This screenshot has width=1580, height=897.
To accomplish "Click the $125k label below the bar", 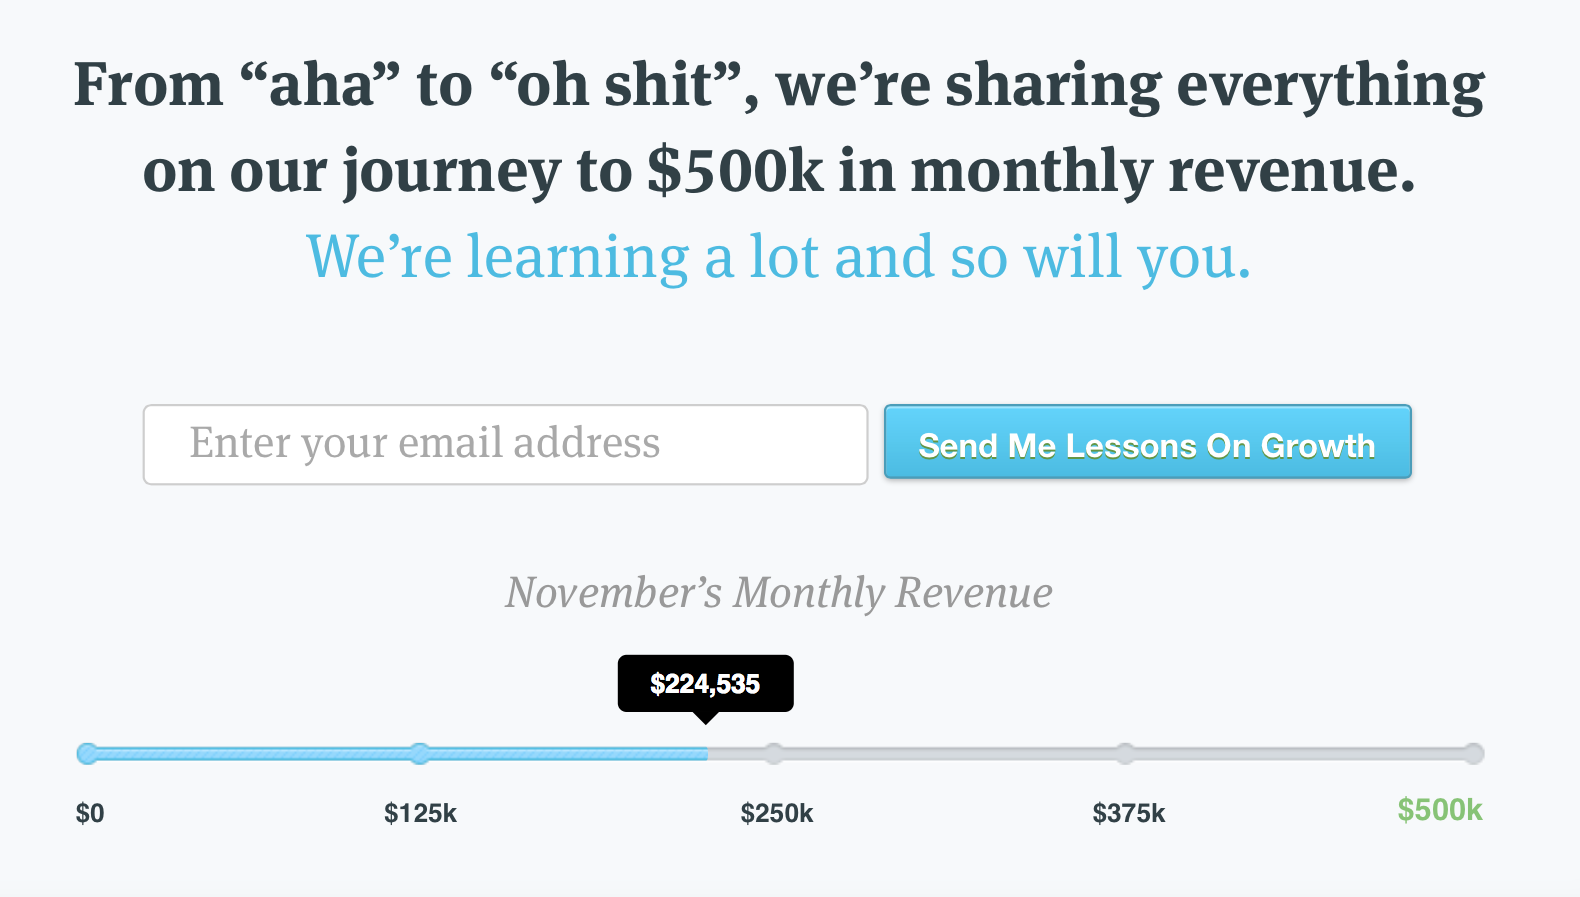I will point(420,814).
